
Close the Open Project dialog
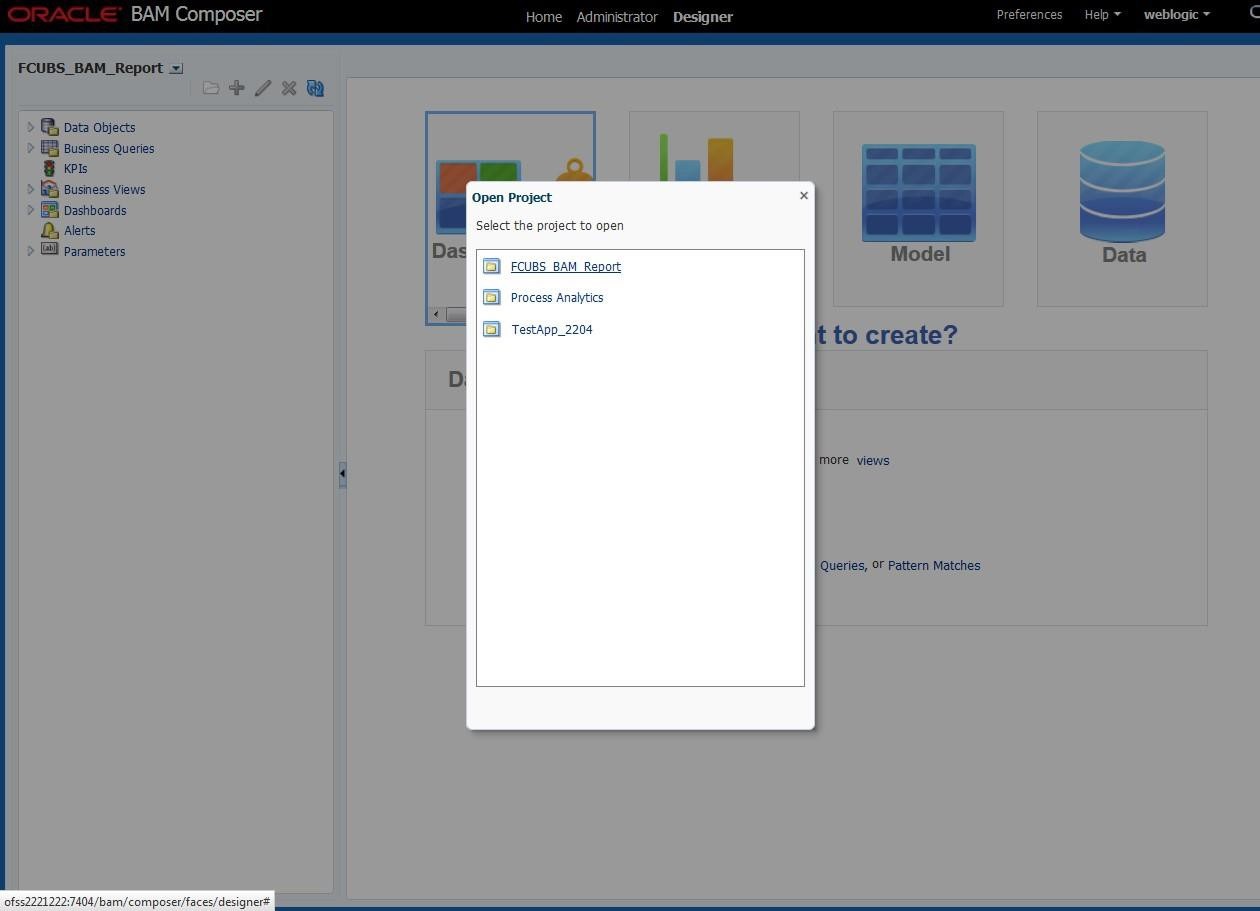tap(804, 196)
